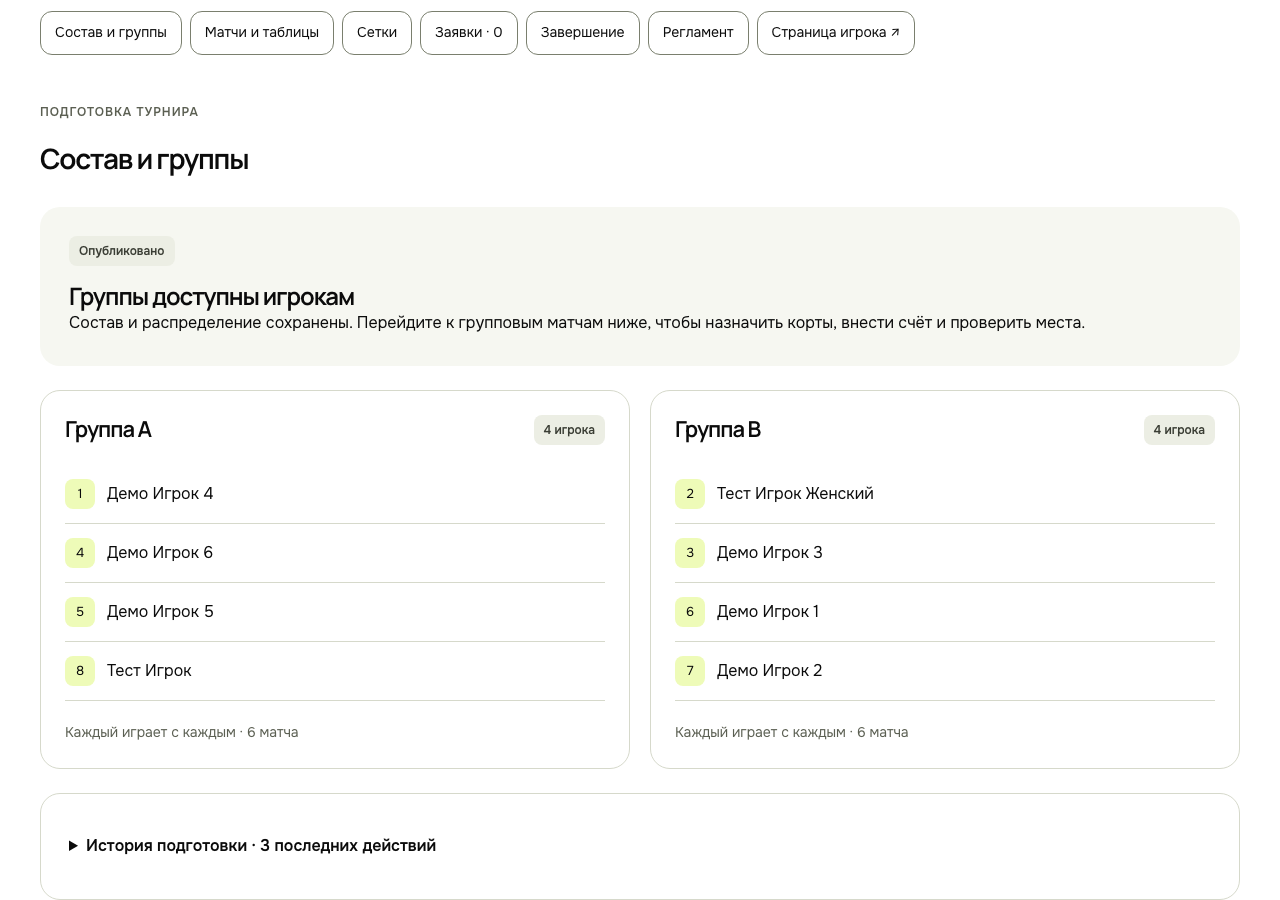Open the Завершение tab
Screen dimensions: 1280x900
tap(583, 33)
